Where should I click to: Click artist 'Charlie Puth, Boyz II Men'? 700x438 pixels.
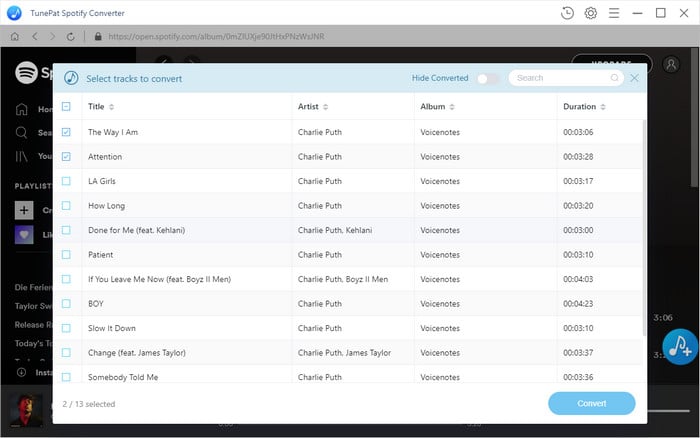point(343,279)
